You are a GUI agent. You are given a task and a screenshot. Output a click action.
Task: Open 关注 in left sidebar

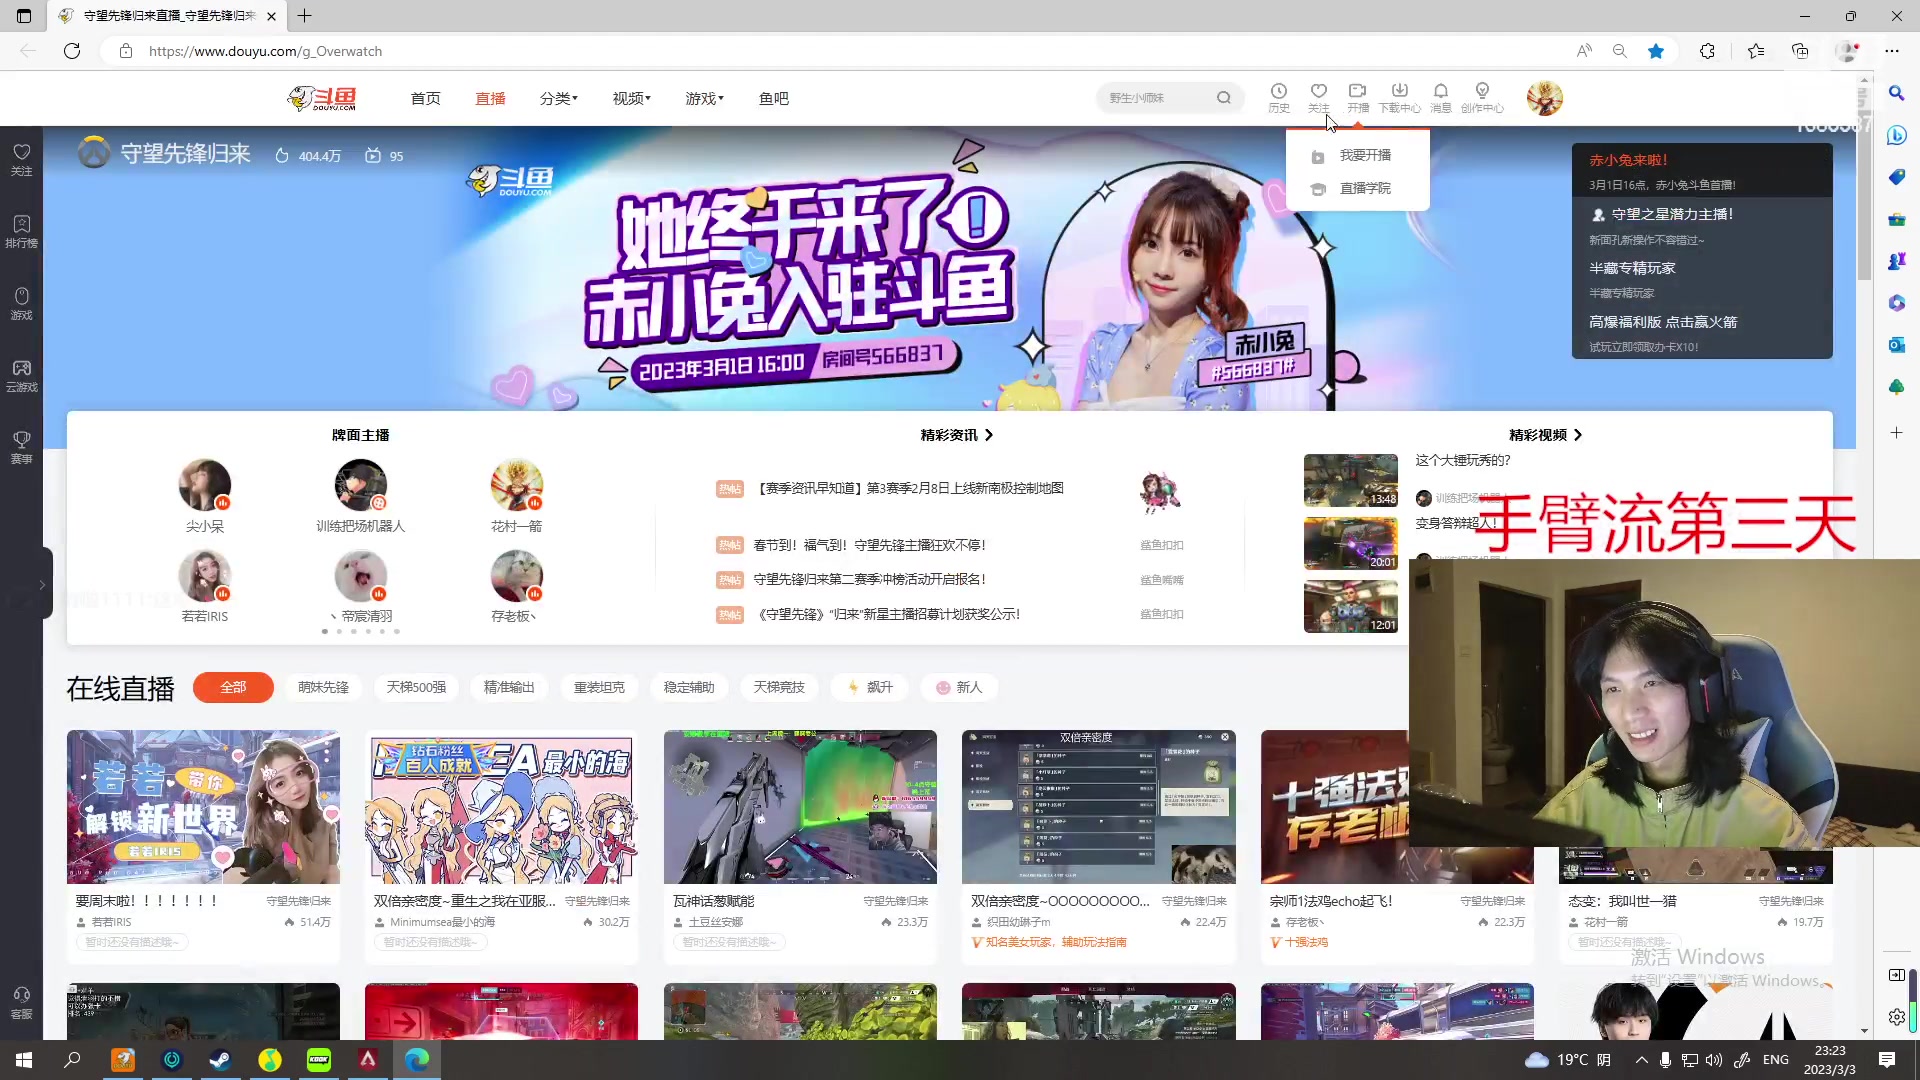pos(21,159)
